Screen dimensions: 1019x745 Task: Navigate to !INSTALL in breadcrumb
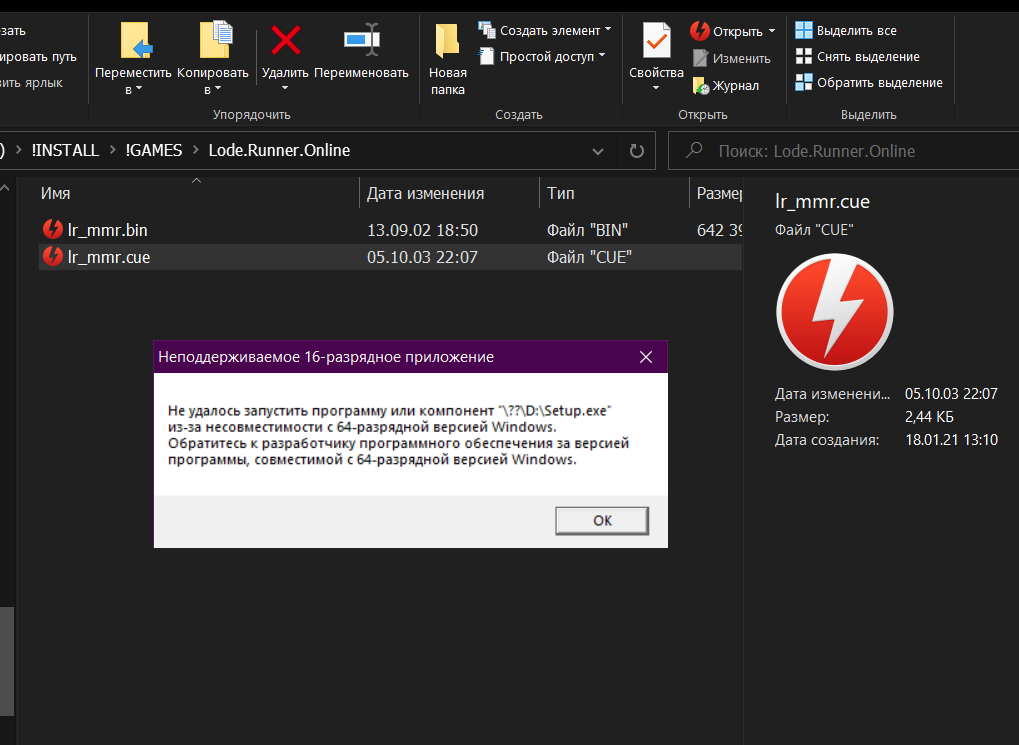pyautogui.click(x=65, y=150)
